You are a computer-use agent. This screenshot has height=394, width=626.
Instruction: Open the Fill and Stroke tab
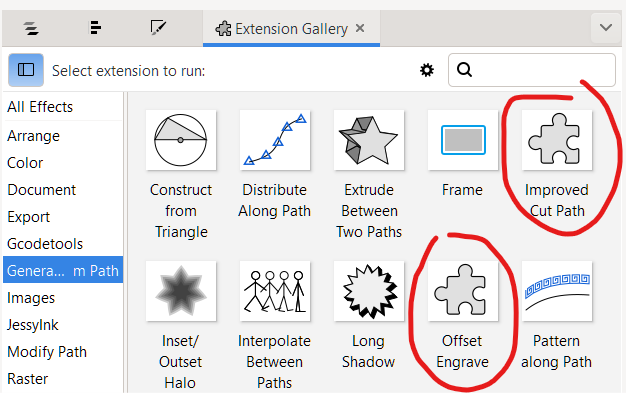pyautogui.click(x=158, y=28)
